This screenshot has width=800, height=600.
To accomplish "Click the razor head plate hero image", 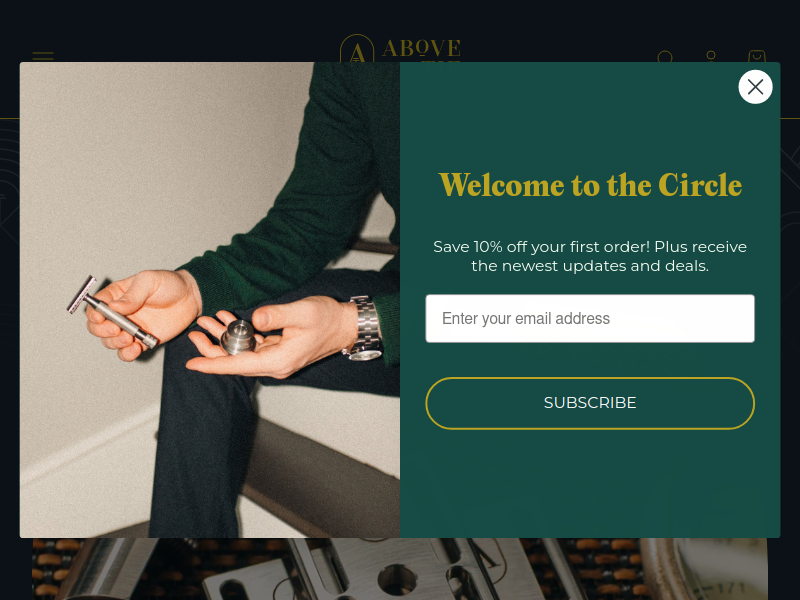I will coord(357,571).
